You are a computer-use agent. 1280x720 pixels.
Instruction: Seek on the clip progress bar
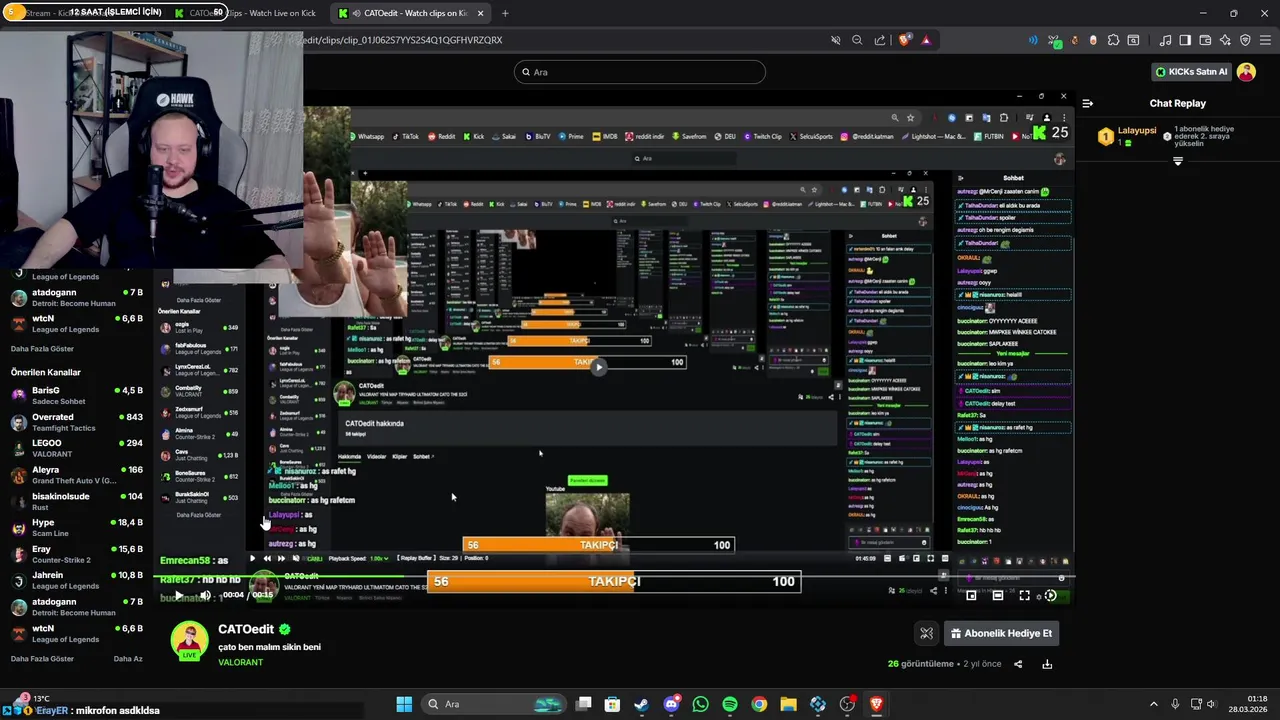pos(615,576)
